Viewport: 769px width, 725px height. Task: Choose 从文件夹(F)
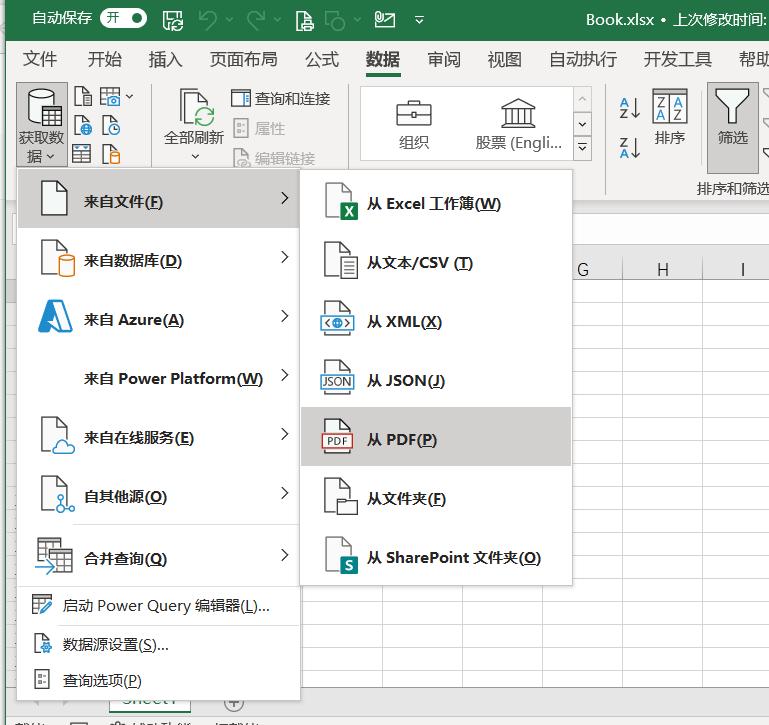pyautogui.click(x=436, y=496)
